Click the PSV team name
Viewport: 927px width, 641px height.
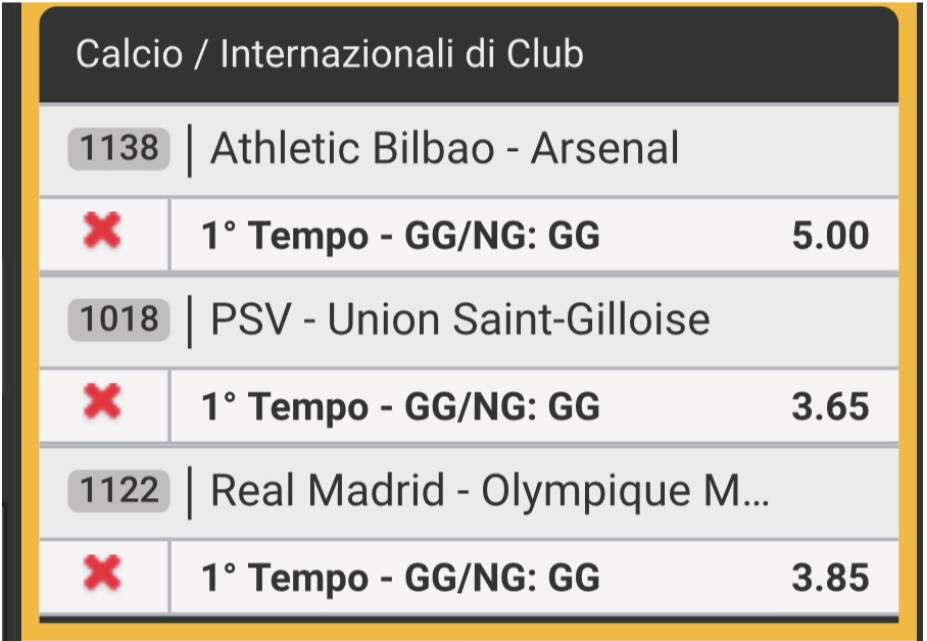pos(250,320)
